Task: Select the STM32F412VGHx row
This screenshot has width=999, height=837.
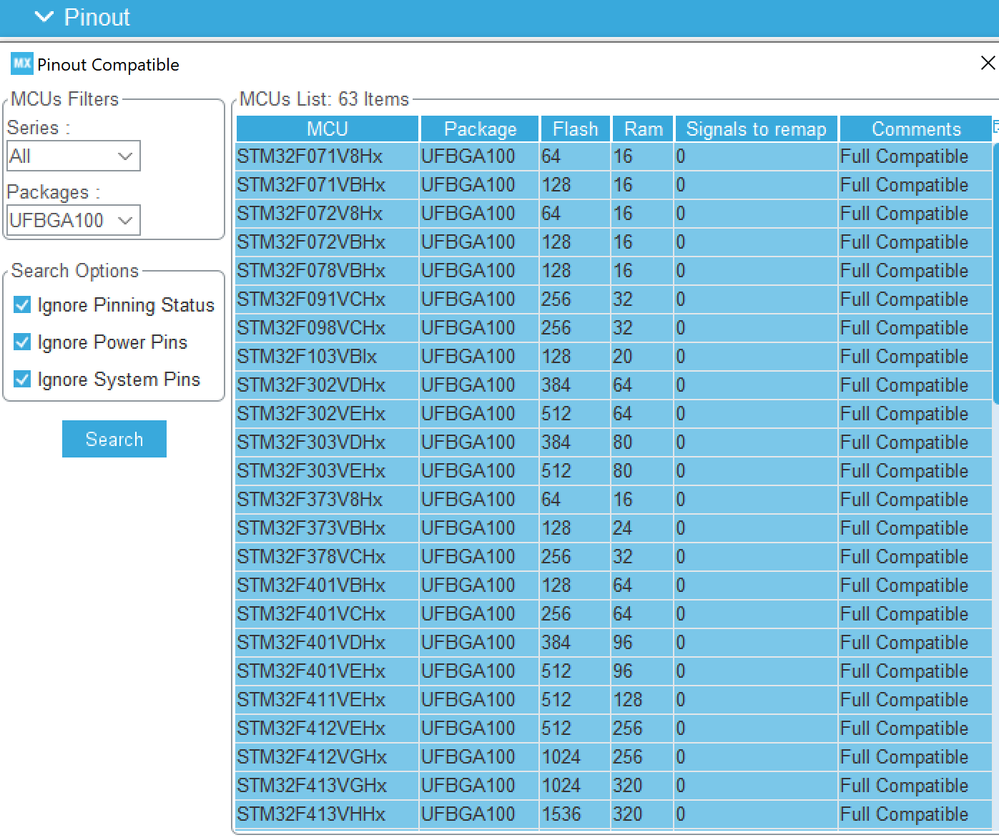Action: [614, 757]
